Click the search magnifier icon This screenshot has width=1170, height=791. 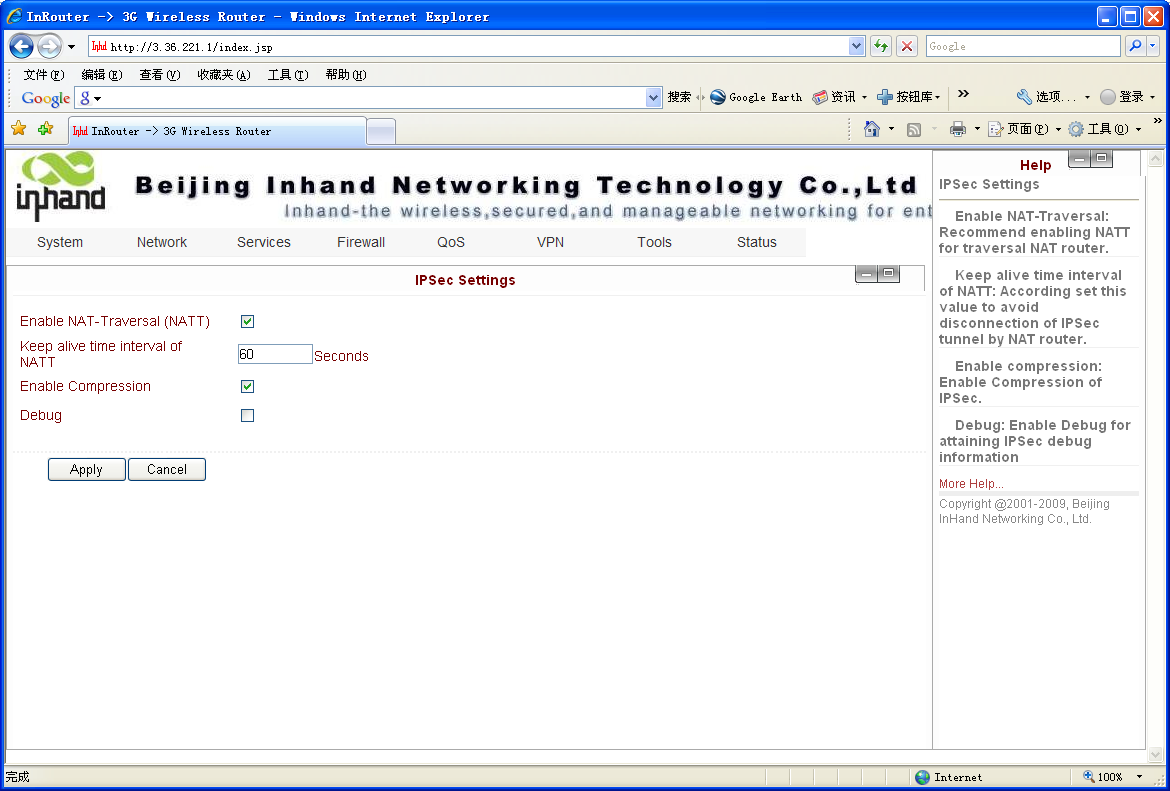(1135, 46)
